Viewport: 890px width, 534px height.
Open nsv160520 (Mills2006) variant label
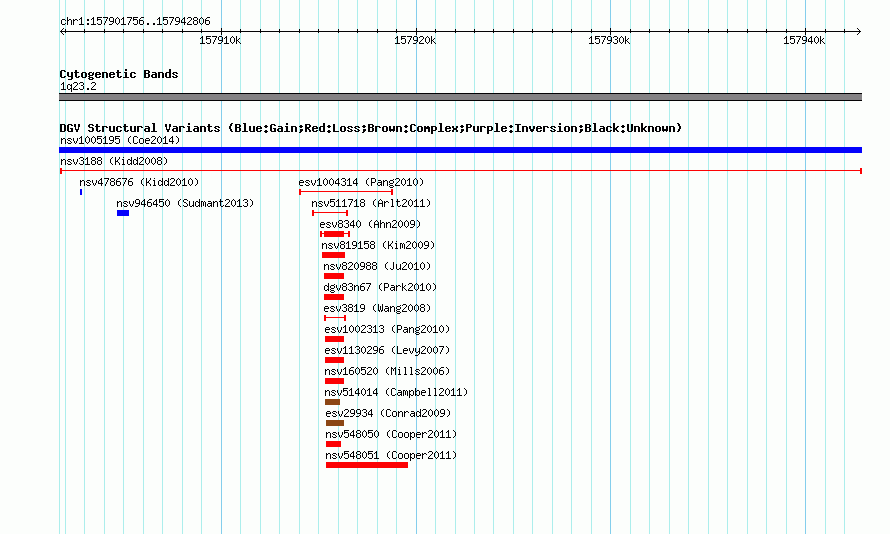[x=387, y=371]
